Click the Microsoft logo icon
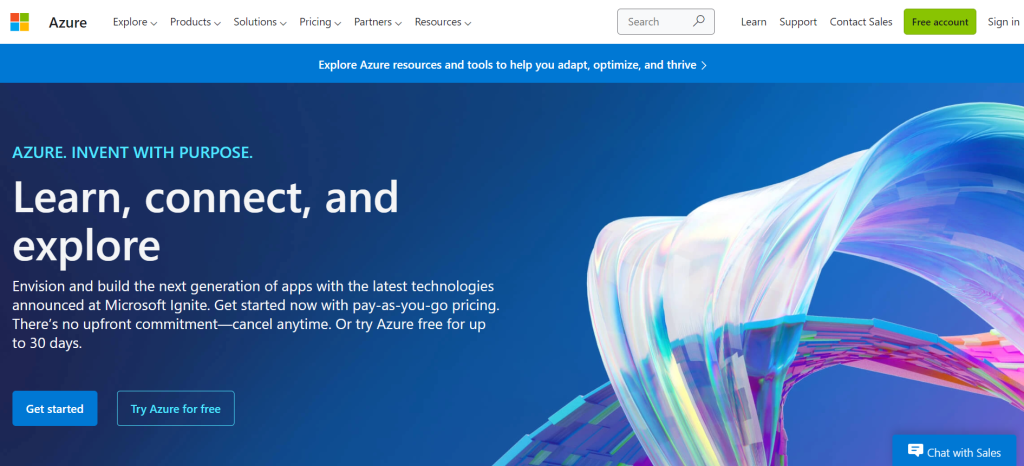The height and width of the screenshot is (466, 1024). click(x=20, y=22)
